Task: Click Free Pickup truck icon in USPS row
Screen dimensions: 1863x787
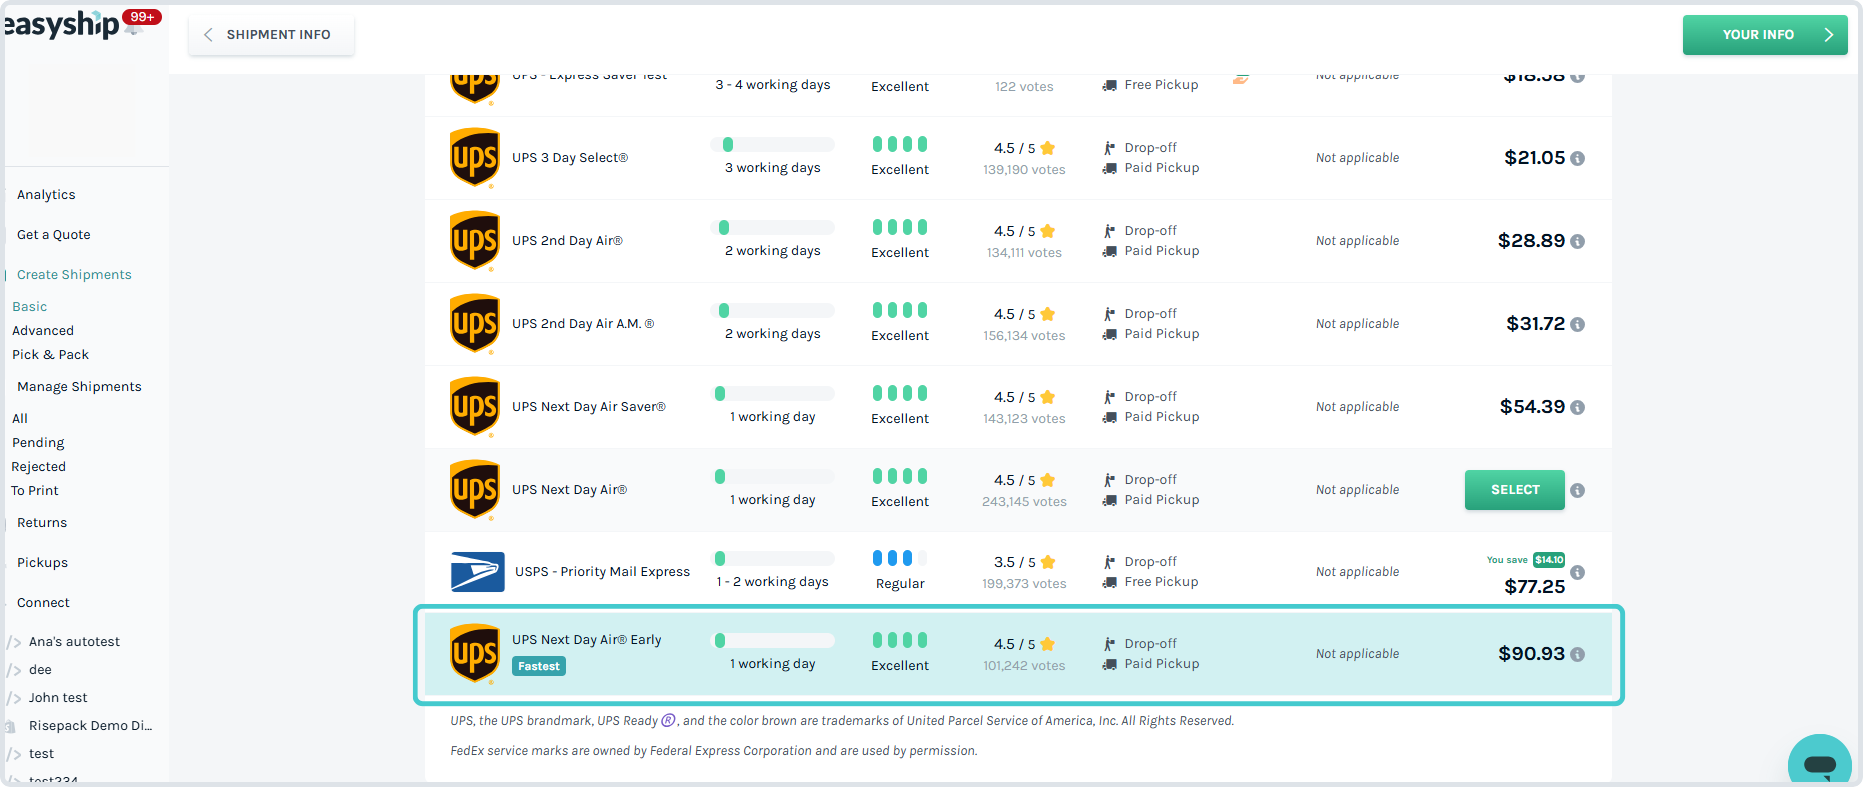Action: [1109, 582]
